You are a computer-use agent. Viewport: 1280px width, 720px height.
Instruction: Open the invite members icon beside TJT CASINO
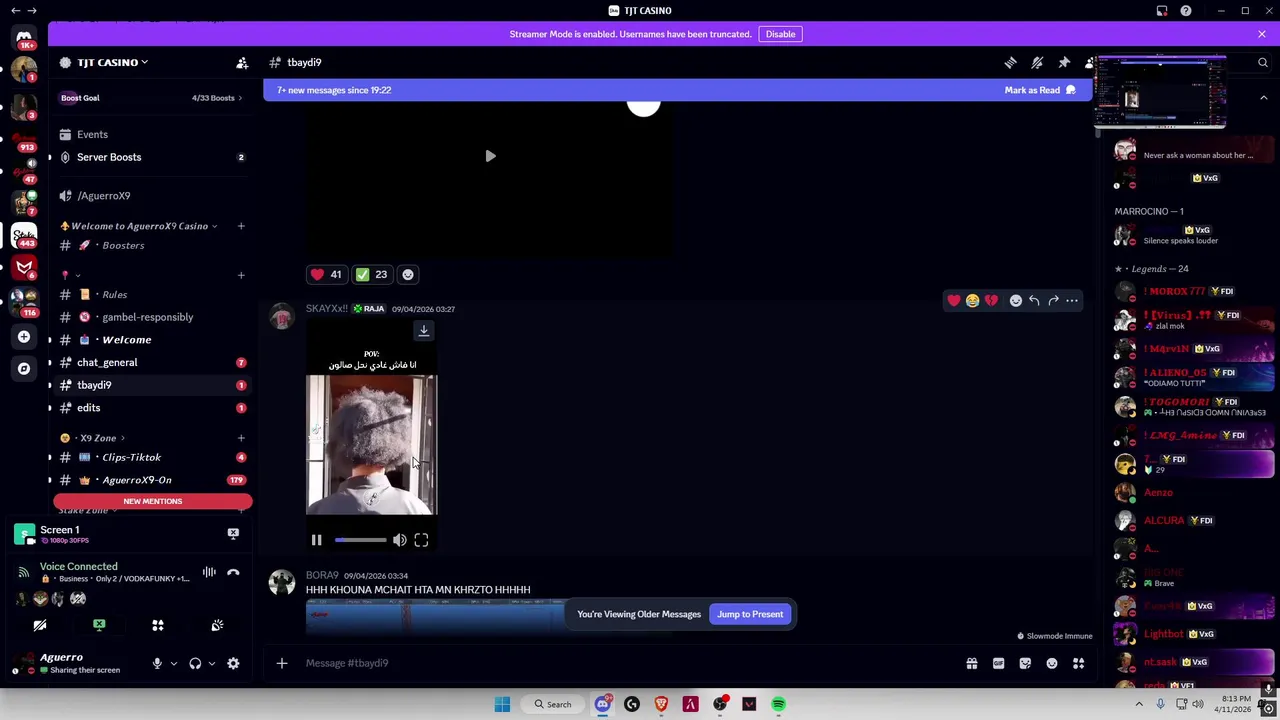pyautogui.click(x=242, y=62)
